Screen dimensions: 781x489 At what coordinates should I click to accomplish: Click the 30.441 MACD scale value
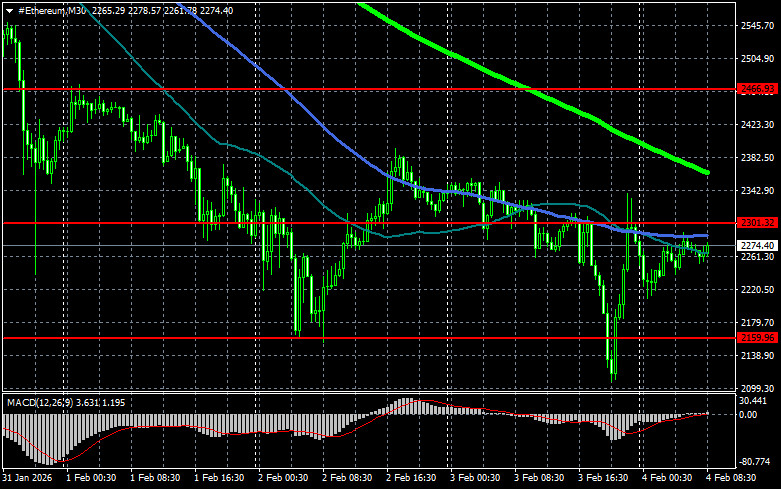pyautogui.click(x=753, y=401)
